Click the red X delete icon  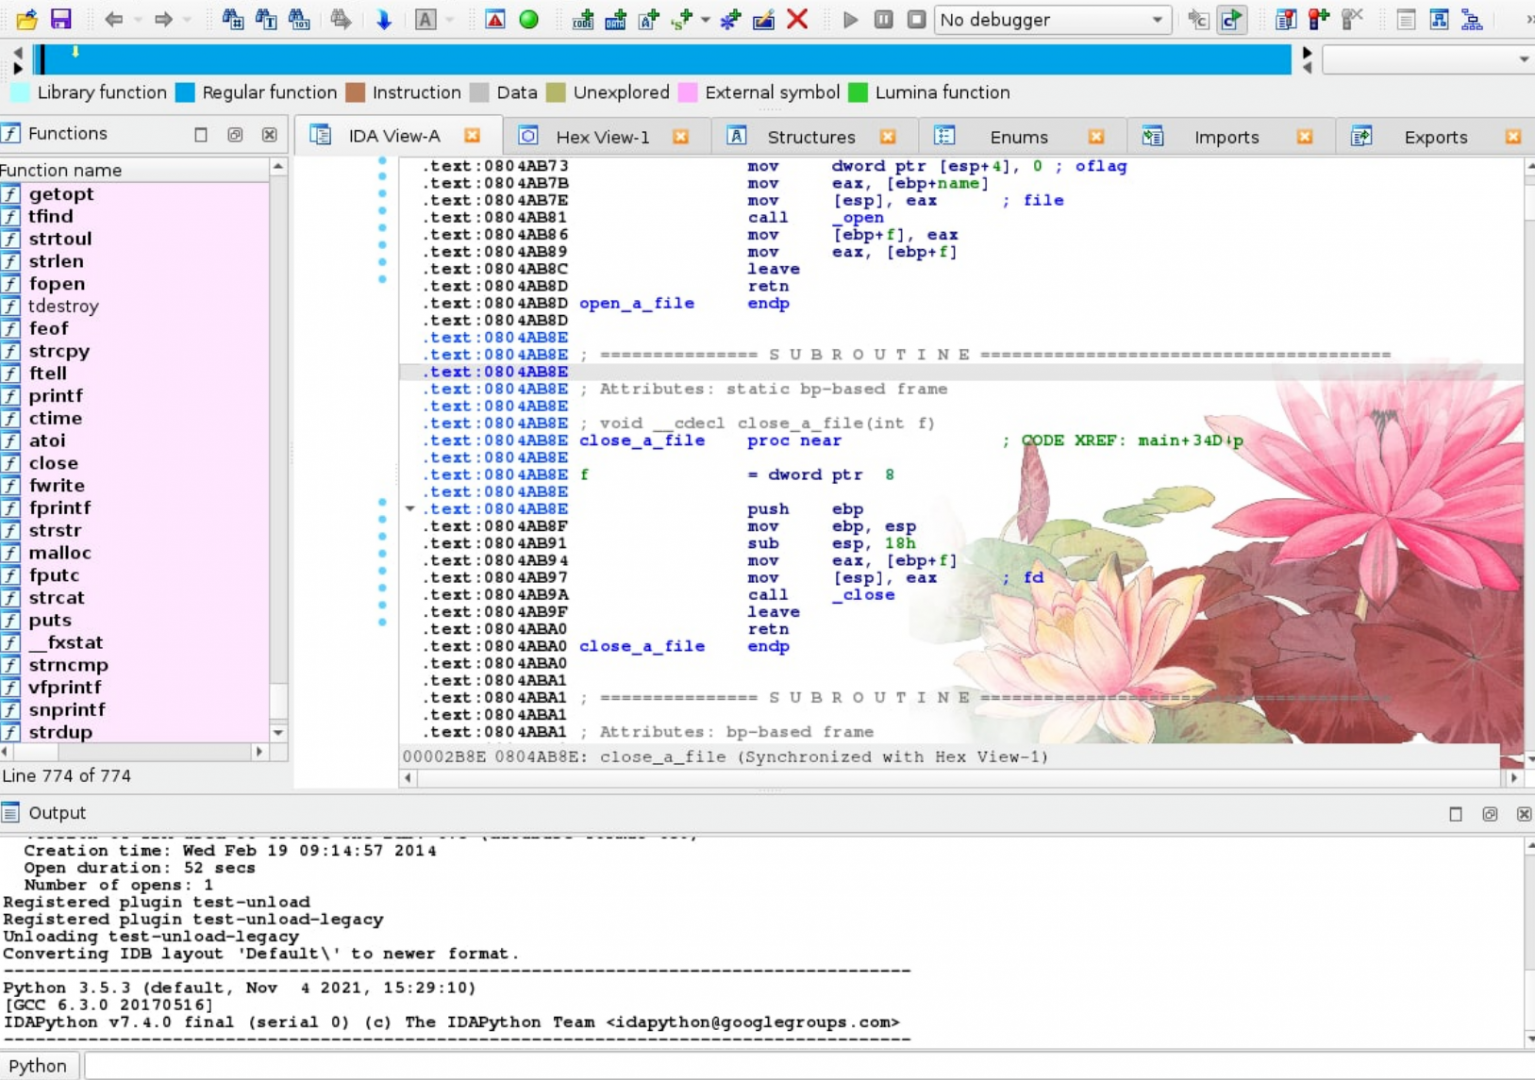click(x=797, y=19)
